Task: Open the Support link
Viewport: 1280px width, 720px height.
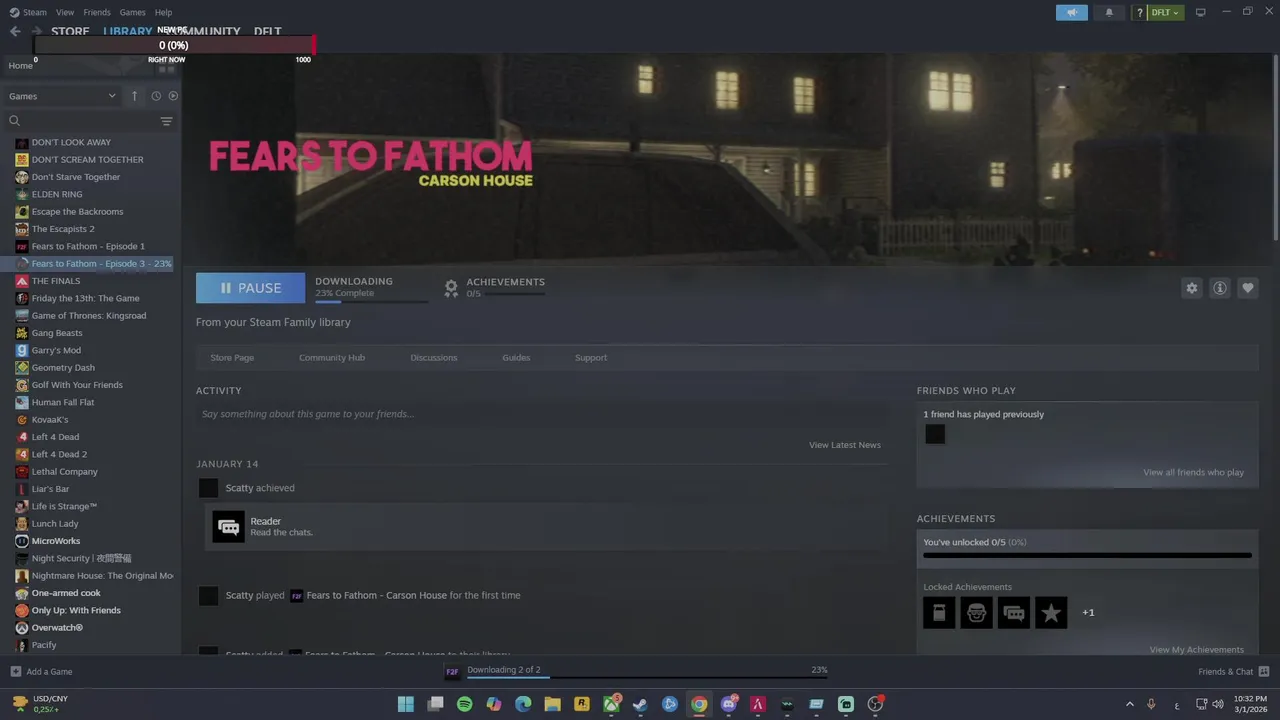Action: click(591, 357)
